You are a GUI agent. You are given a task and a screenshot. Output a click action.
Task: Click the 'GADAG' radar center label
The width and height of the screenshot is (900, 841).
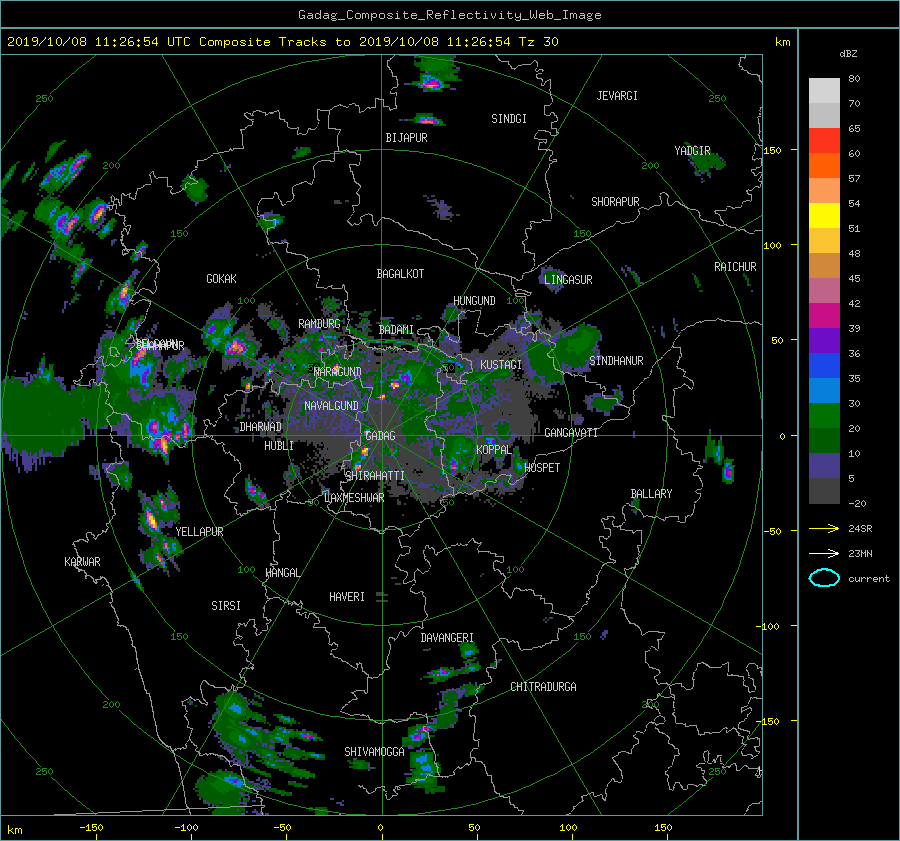[x=380, y=436]
